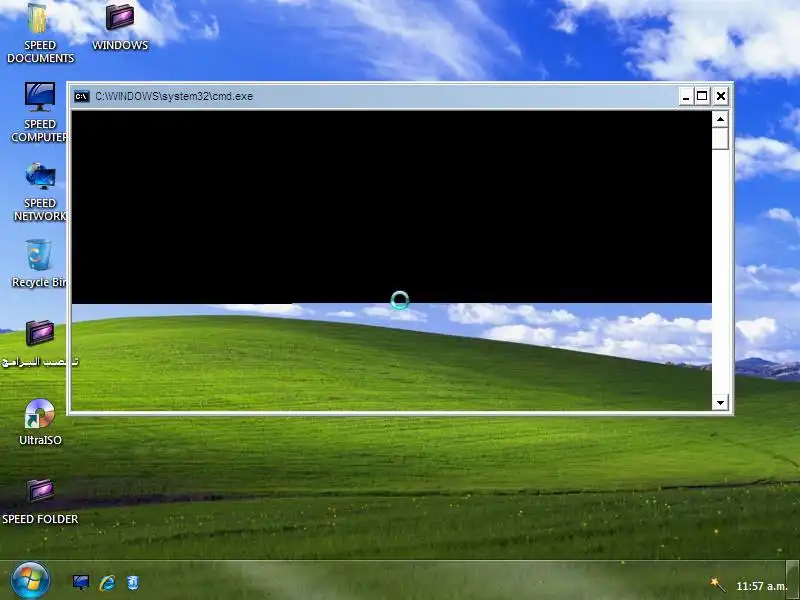Screen dimensions: 800x600
Task: Close the cmd.exe window
Action: (x=720, y=96)
